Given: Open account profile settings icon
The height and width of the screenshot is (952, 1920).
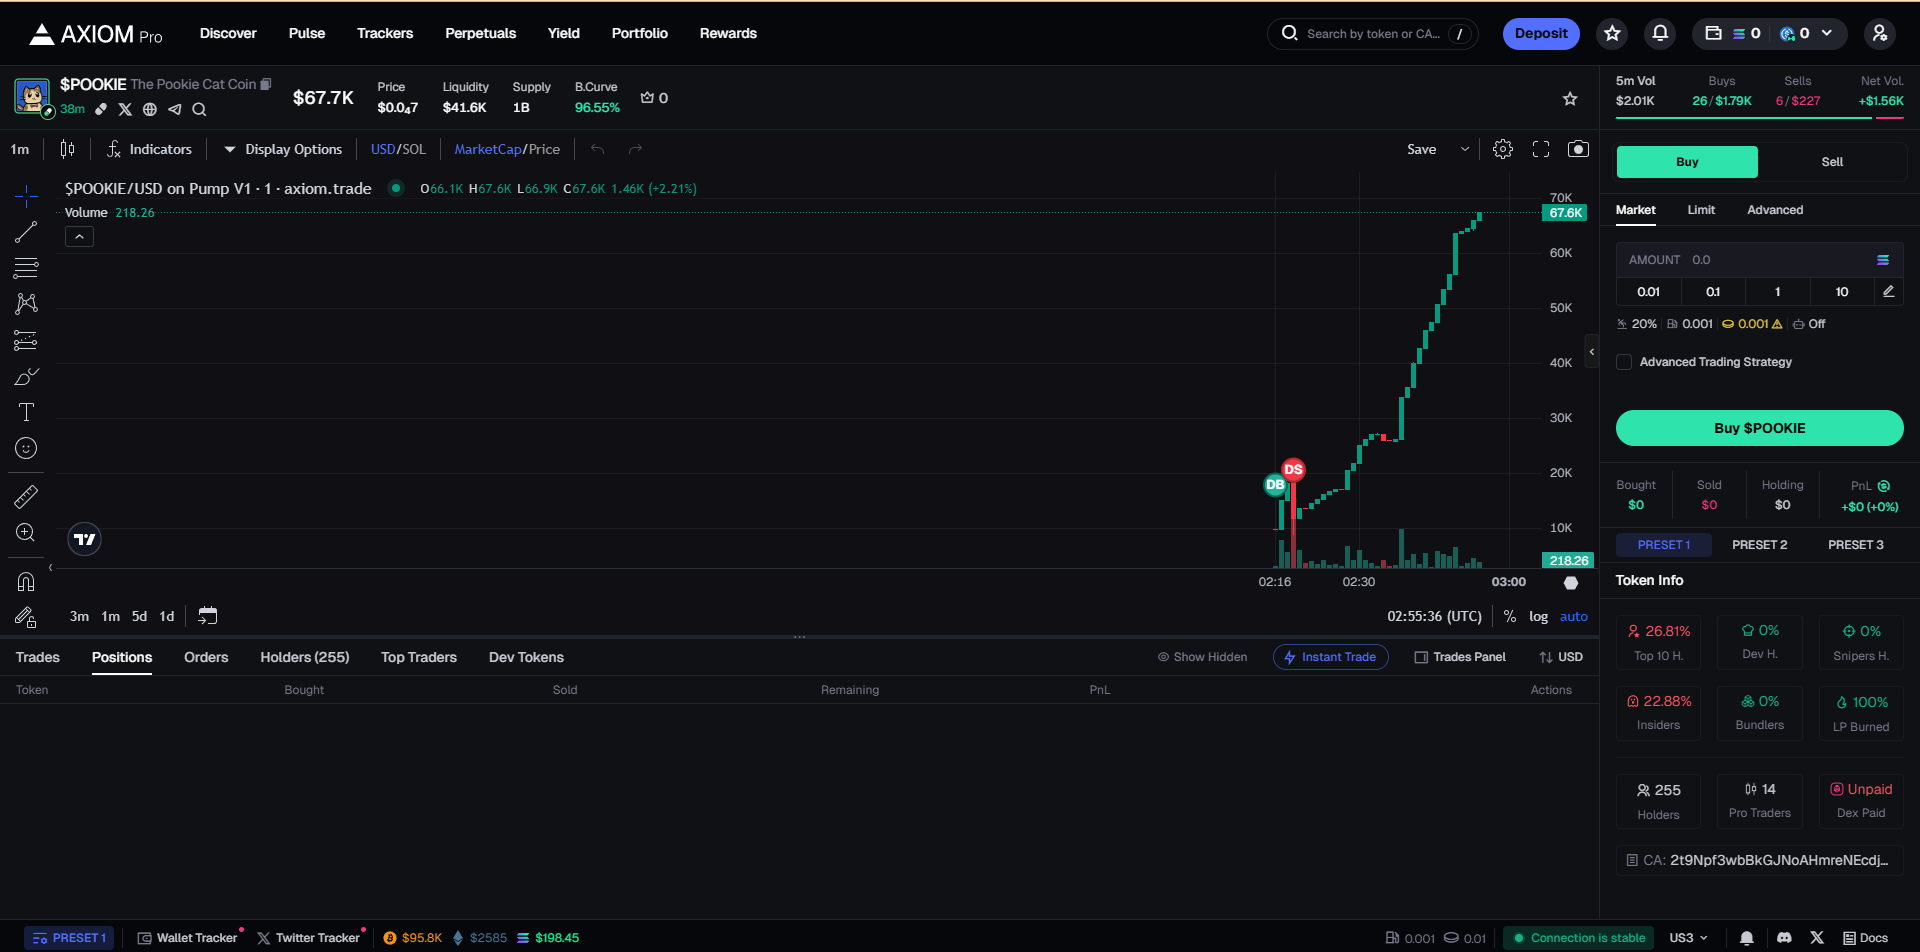Looking at the screenshot, I should 1880,33.
